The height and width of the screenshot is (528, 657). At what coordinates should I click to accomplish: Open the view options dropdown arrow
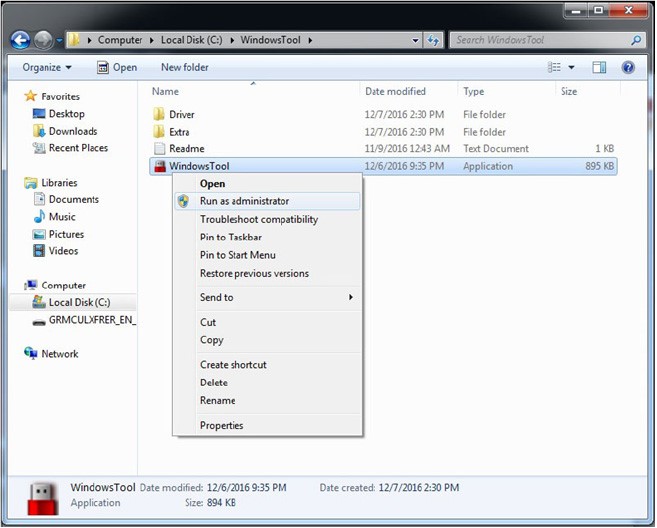click(571, 67)
